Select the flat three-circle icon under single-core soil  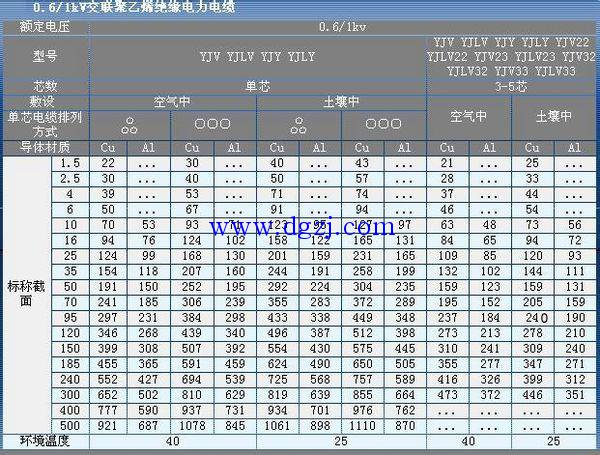pyautogui.click(x=381, y=125)
